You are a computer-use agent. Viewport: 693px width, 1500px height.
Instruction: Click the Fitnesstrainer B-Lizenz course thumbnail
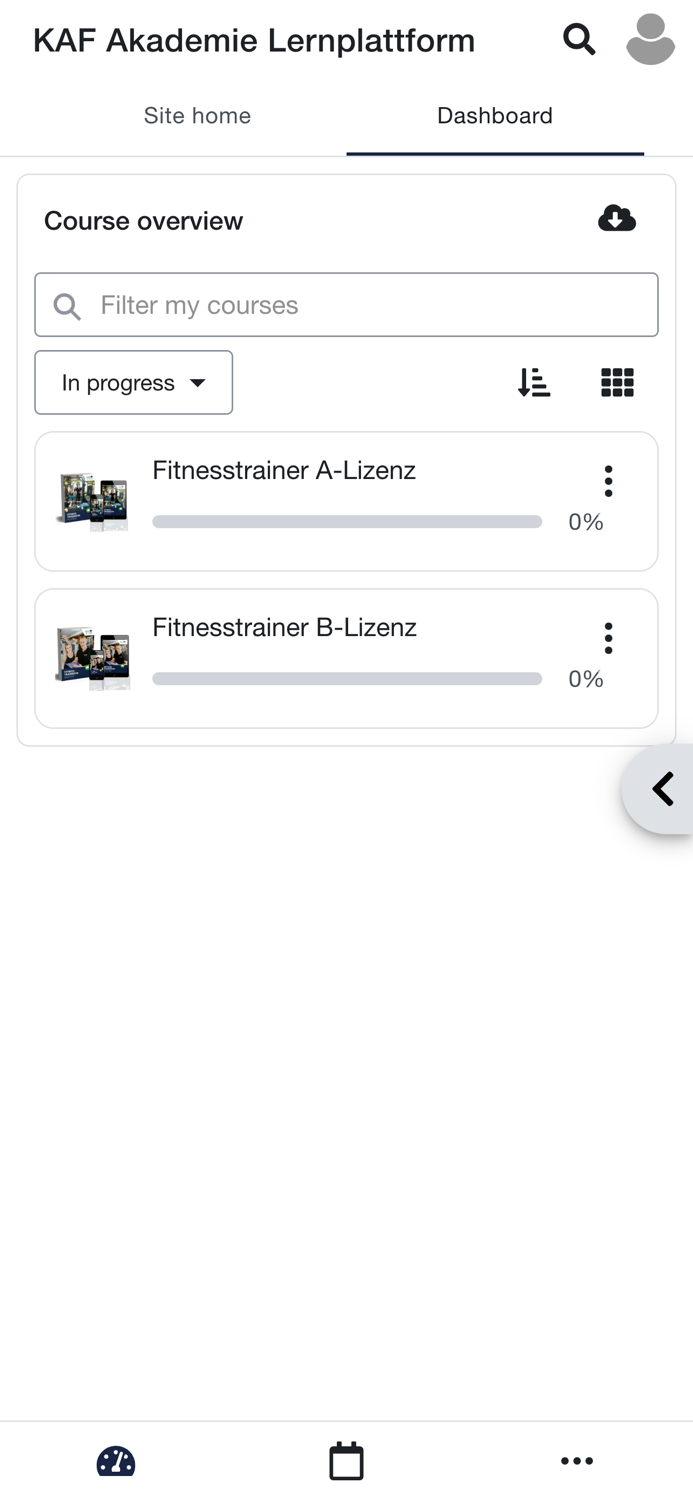[94, 658]
